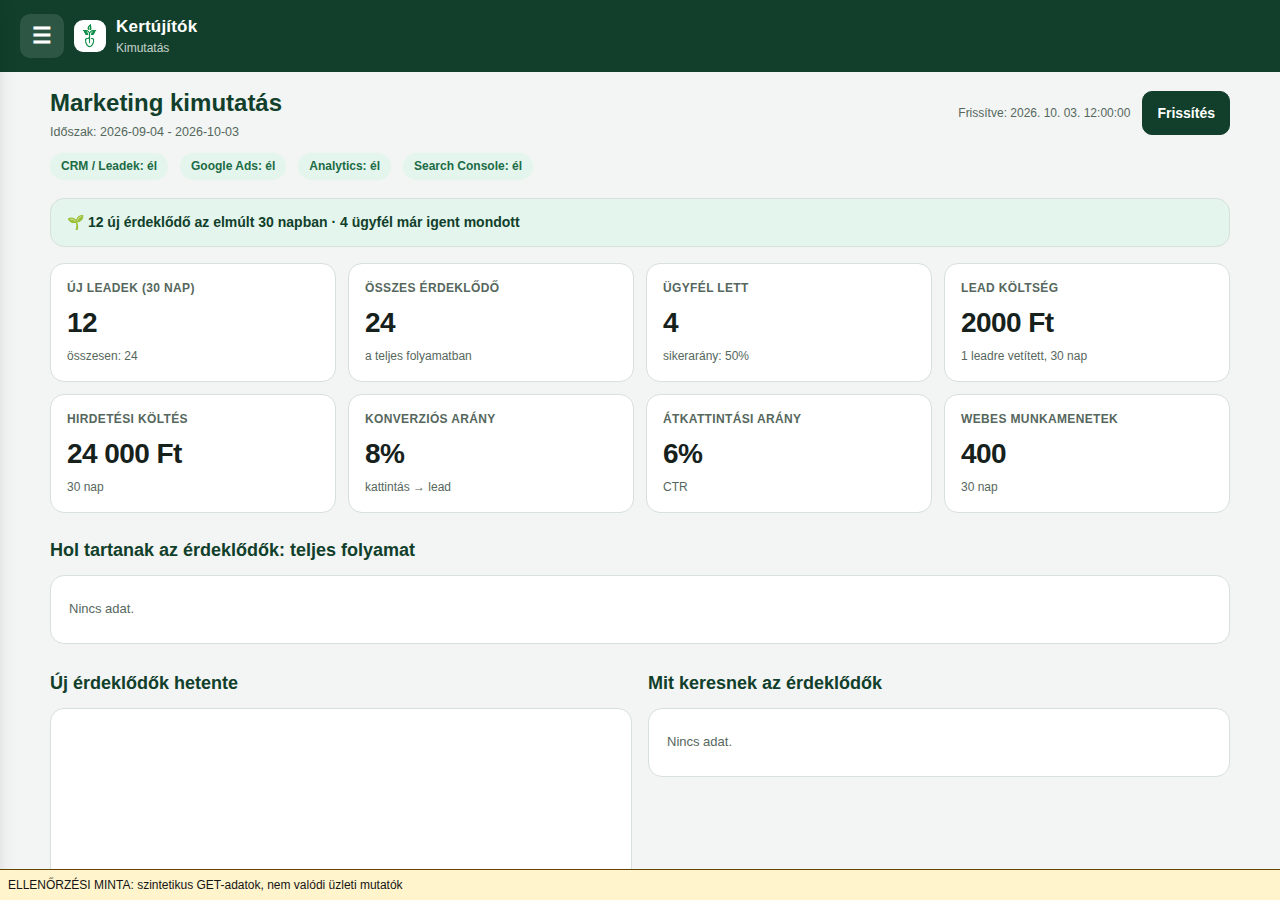Open the Átkattintási arány card
Image resolution: width=1280 pixels, height=900 pixels.
click(x=789, y=453)
